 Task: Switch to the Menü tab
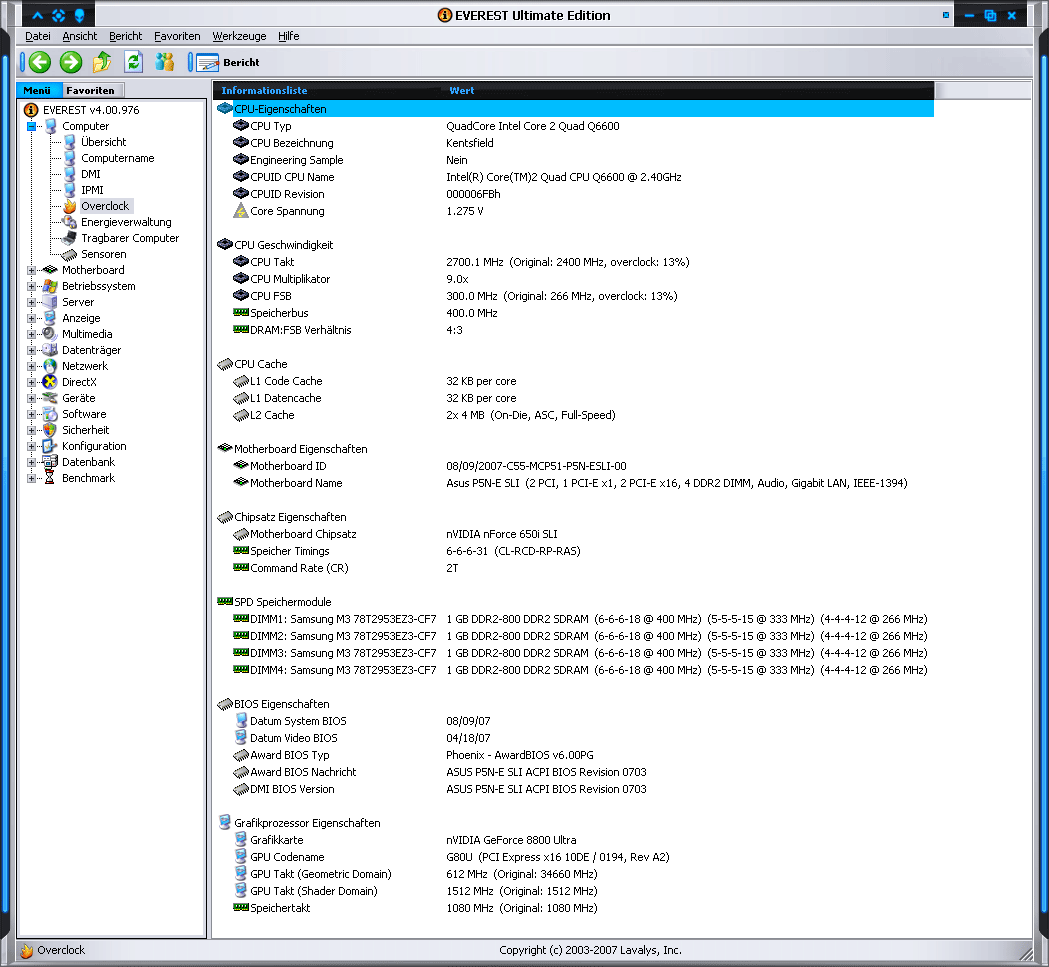tap(37, 90)
